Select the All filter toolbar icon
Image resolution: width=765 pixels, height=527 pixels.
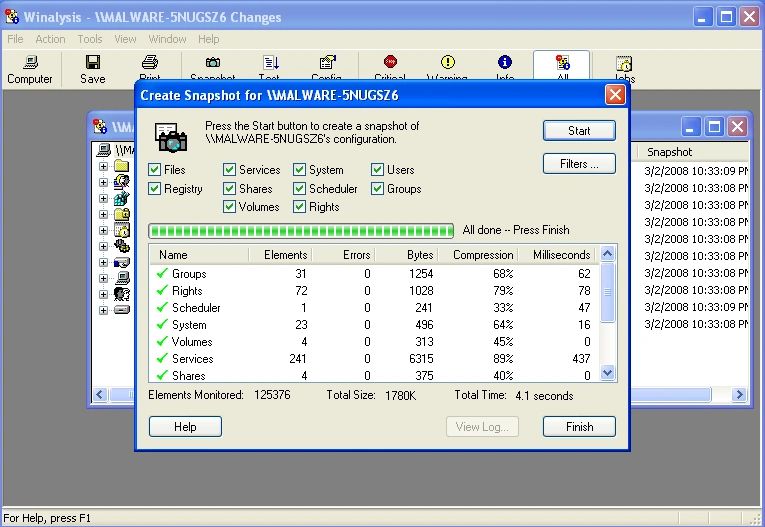coord(562,66)
